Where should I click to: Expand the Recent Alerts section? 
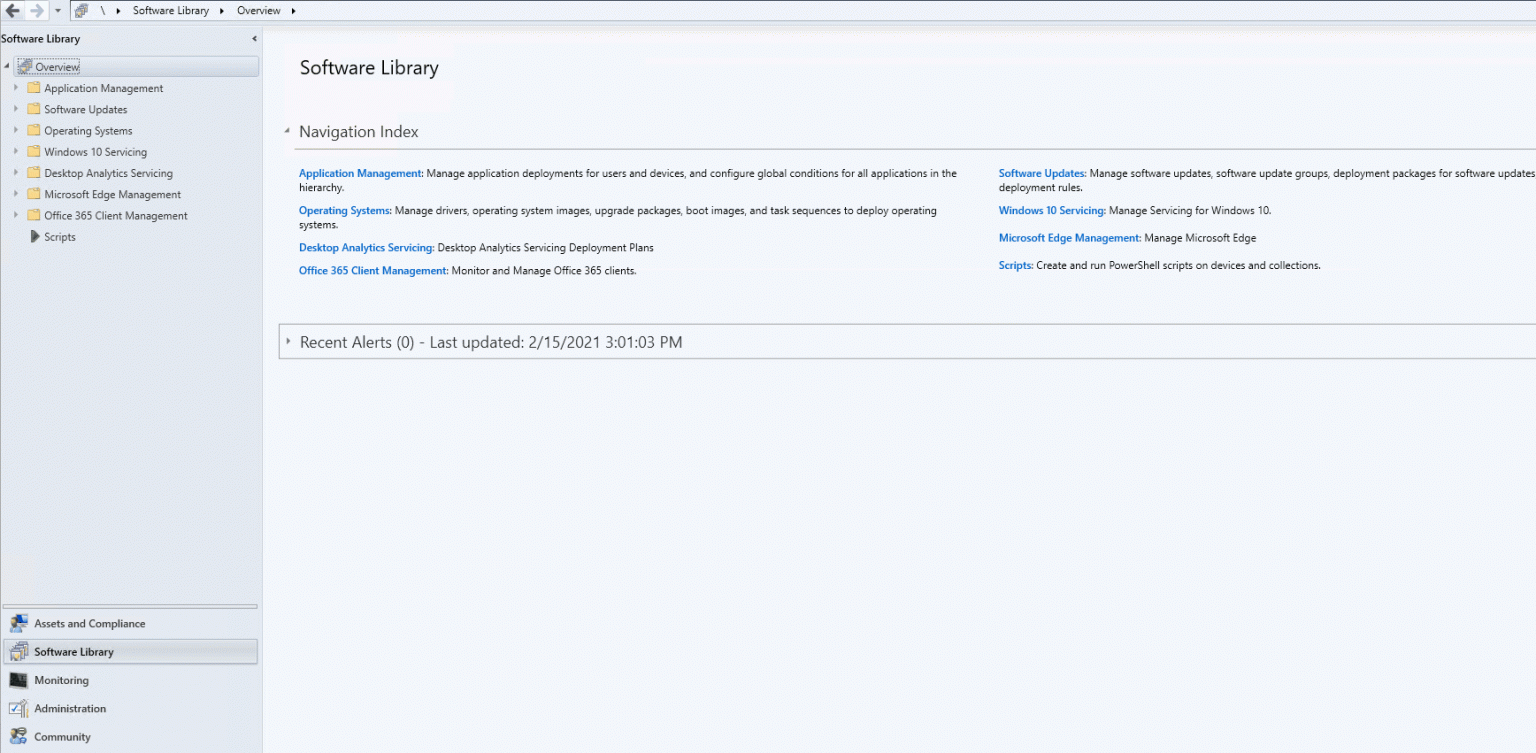[x=289, y=341]
